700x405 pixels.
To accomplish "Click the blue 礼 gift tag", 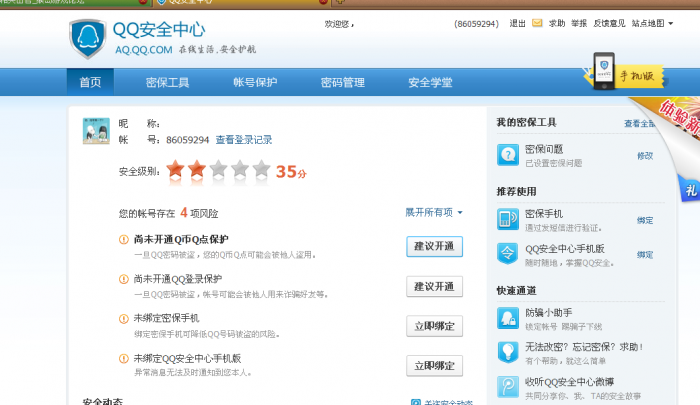I will pyautogui.click(x=690, y=189).
